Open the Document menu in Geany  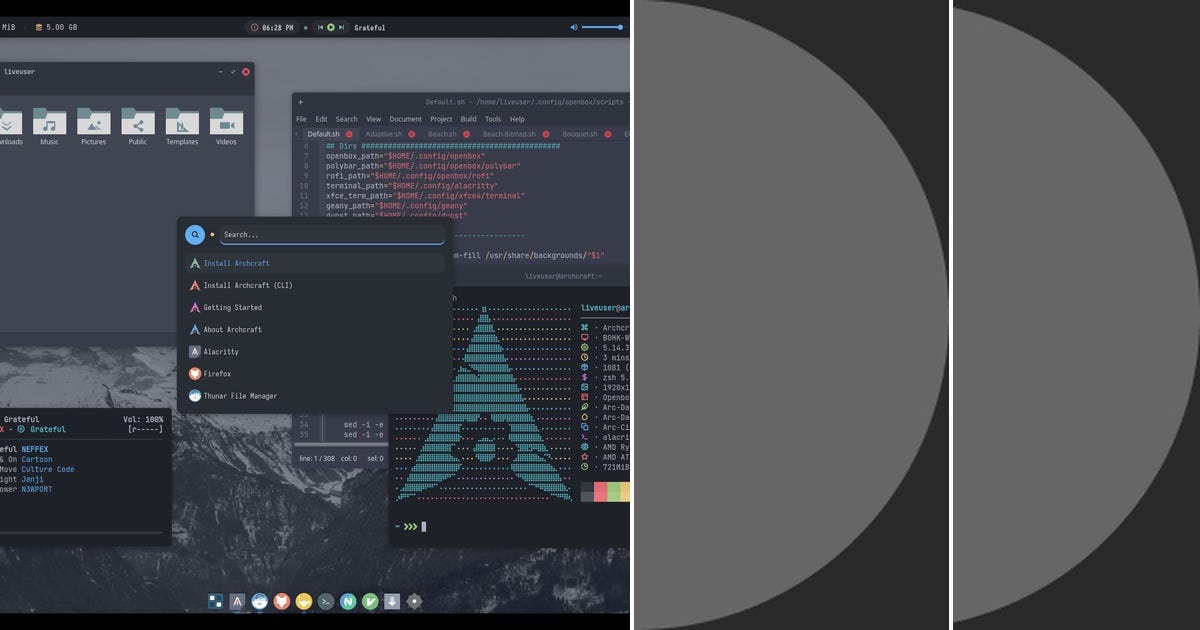coord(405,119)
